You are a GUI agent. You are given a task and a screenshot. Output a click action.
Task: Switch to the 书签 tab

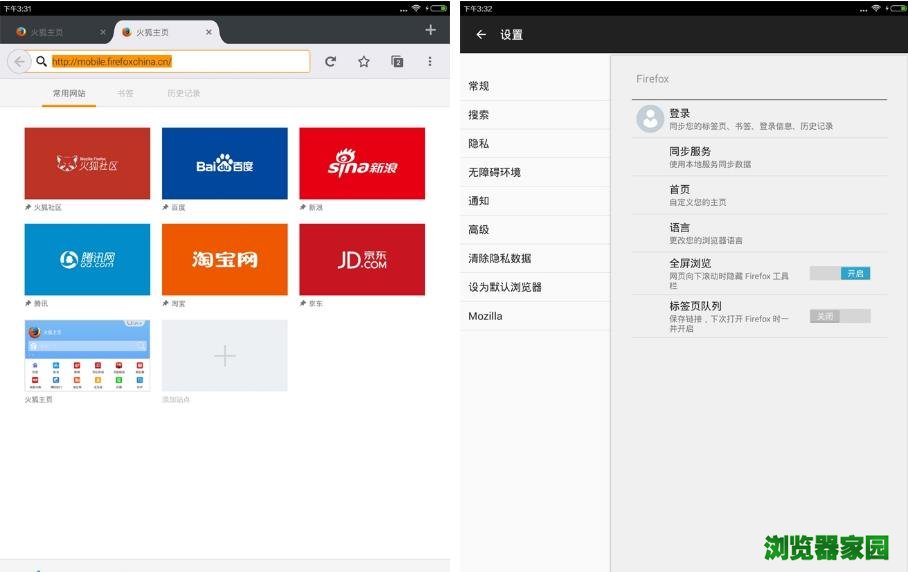click(x=125, y=93)
